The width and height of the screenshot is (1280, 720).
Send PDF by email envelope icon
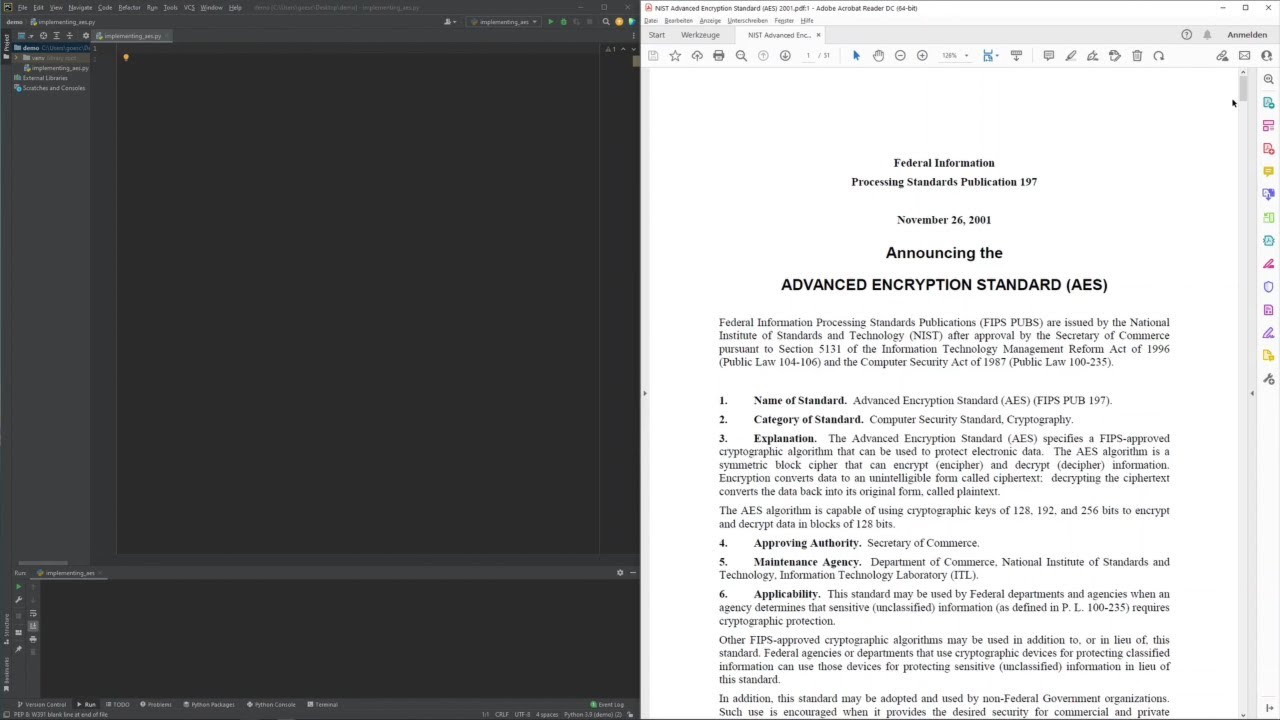1244,56
